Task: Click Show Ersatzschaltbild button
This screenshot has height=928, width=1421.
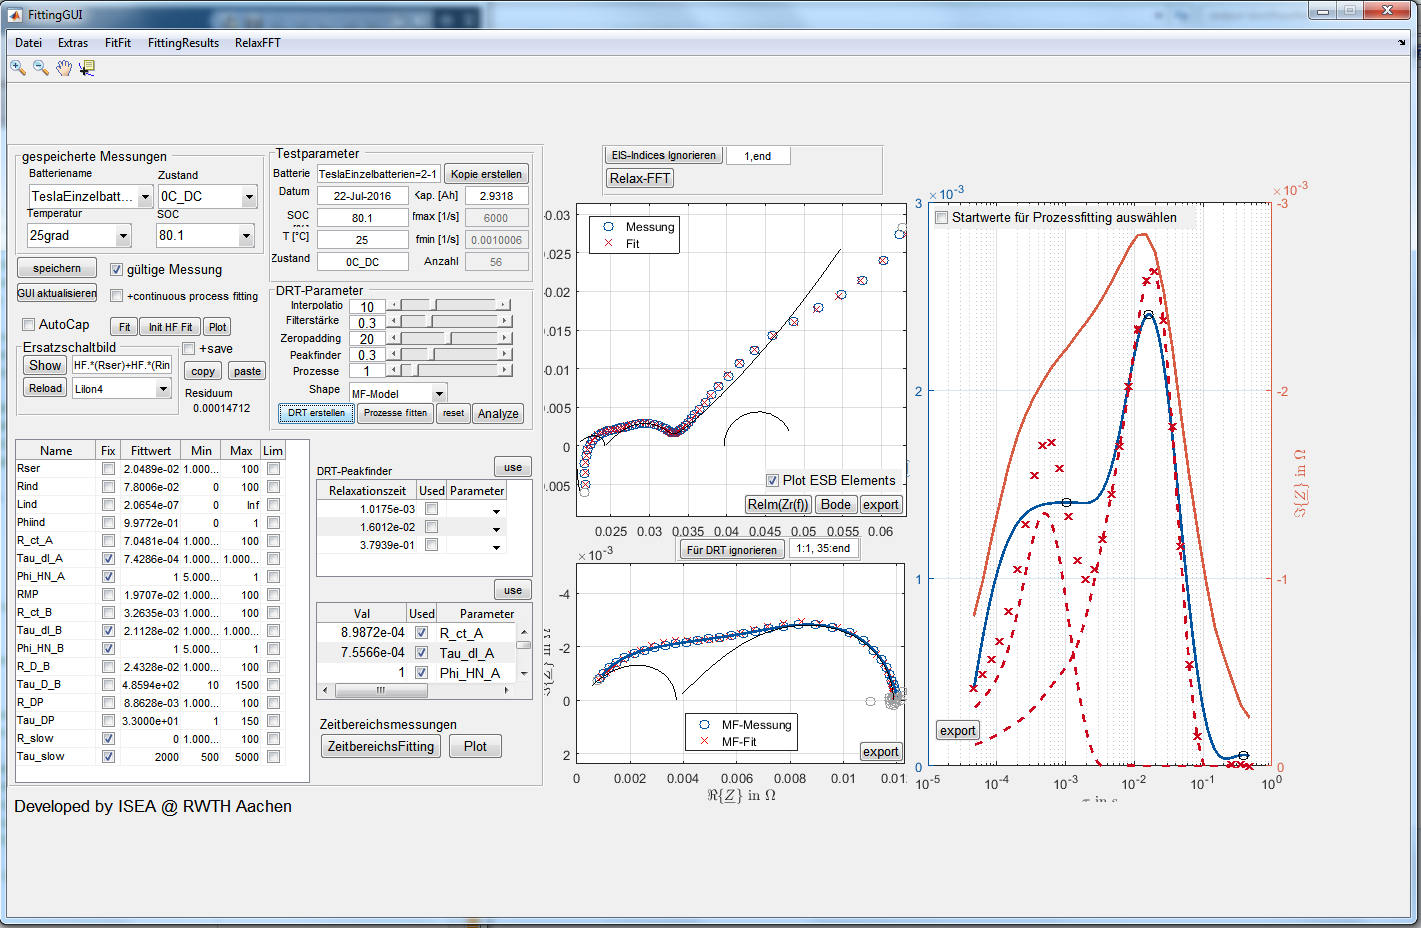Action: [45, 365]
